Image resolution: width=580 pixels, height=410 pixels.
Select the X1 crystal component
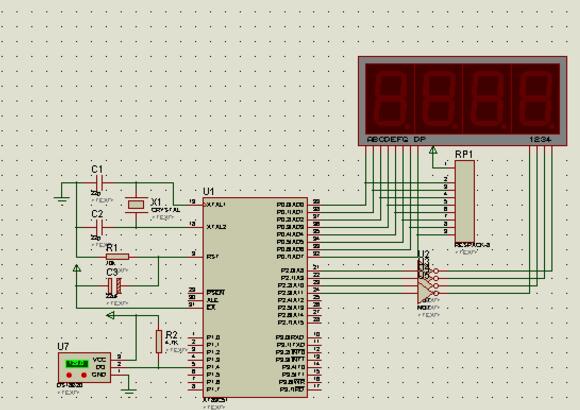136,204
